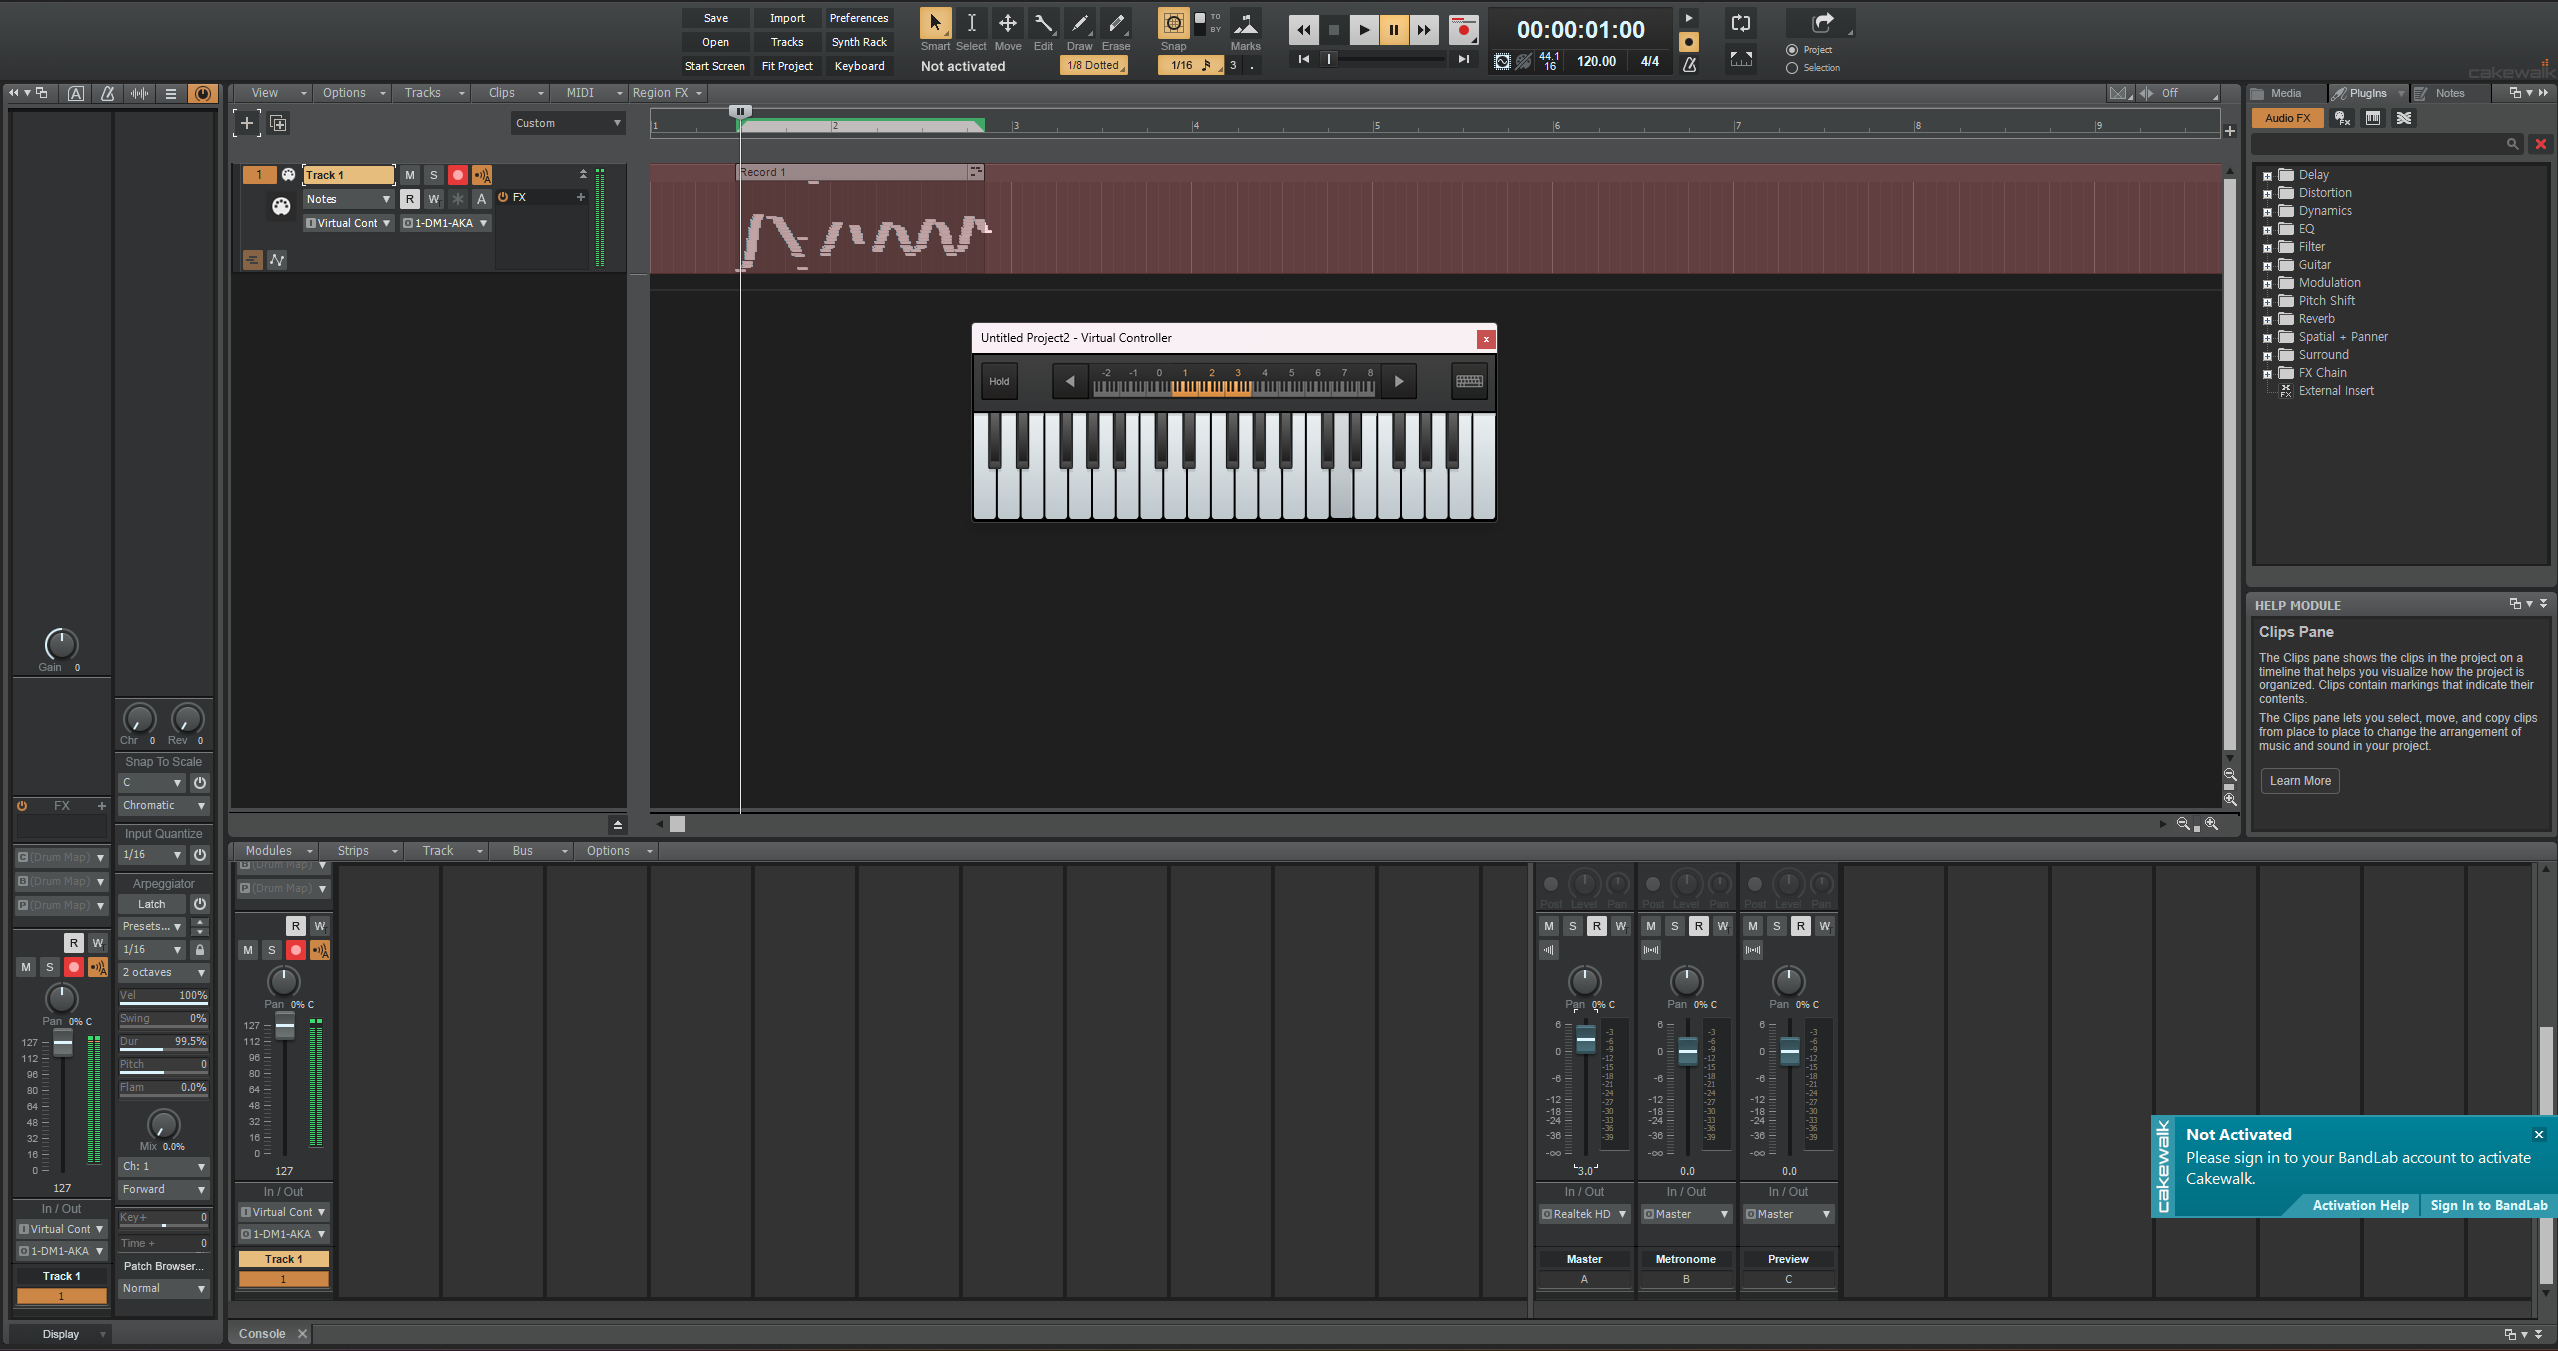Activate the Move tool

point(1008,24)
